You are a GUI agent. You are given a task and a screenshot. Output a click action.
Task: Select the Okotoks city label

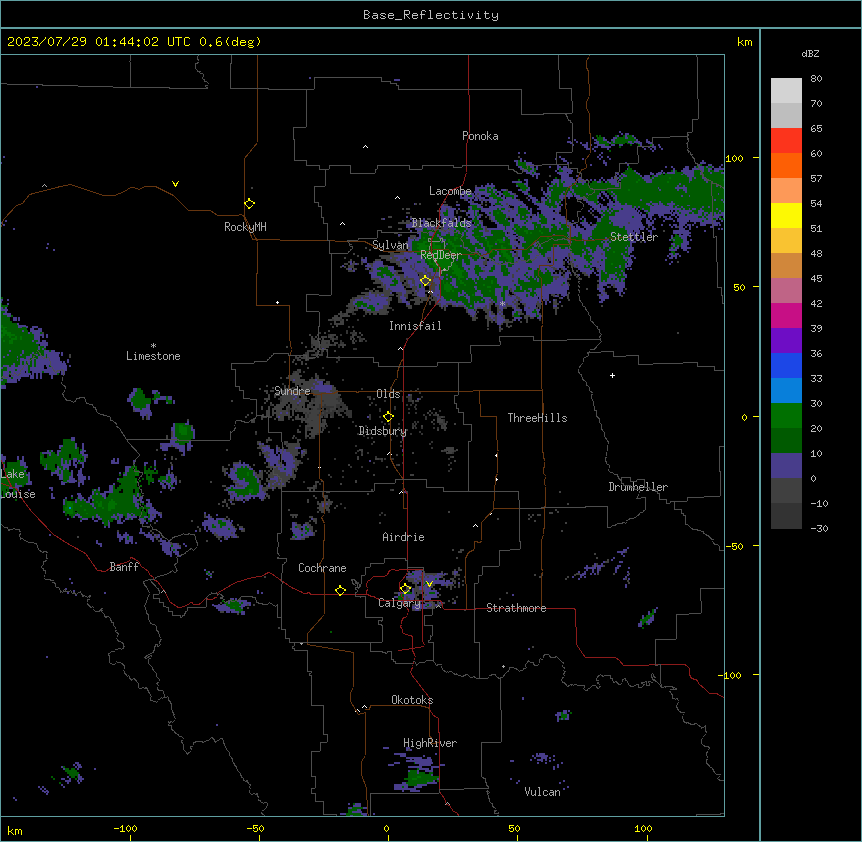(412, 700)
